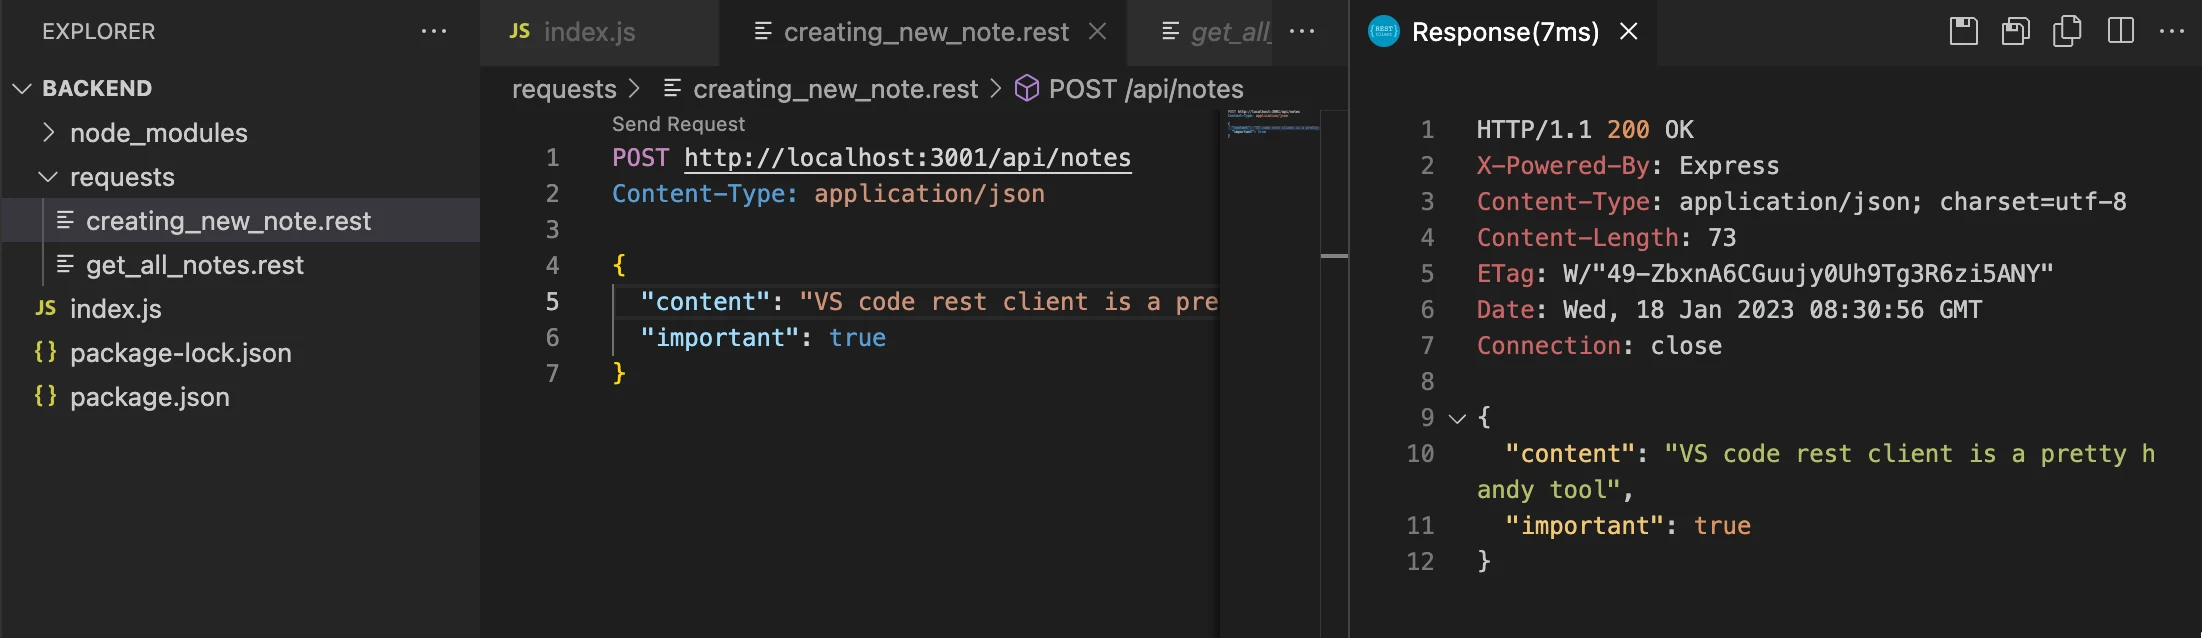Switch to the index.js editor tab
The height and width of the screenshot is (638, 2202).
(599, 32)
